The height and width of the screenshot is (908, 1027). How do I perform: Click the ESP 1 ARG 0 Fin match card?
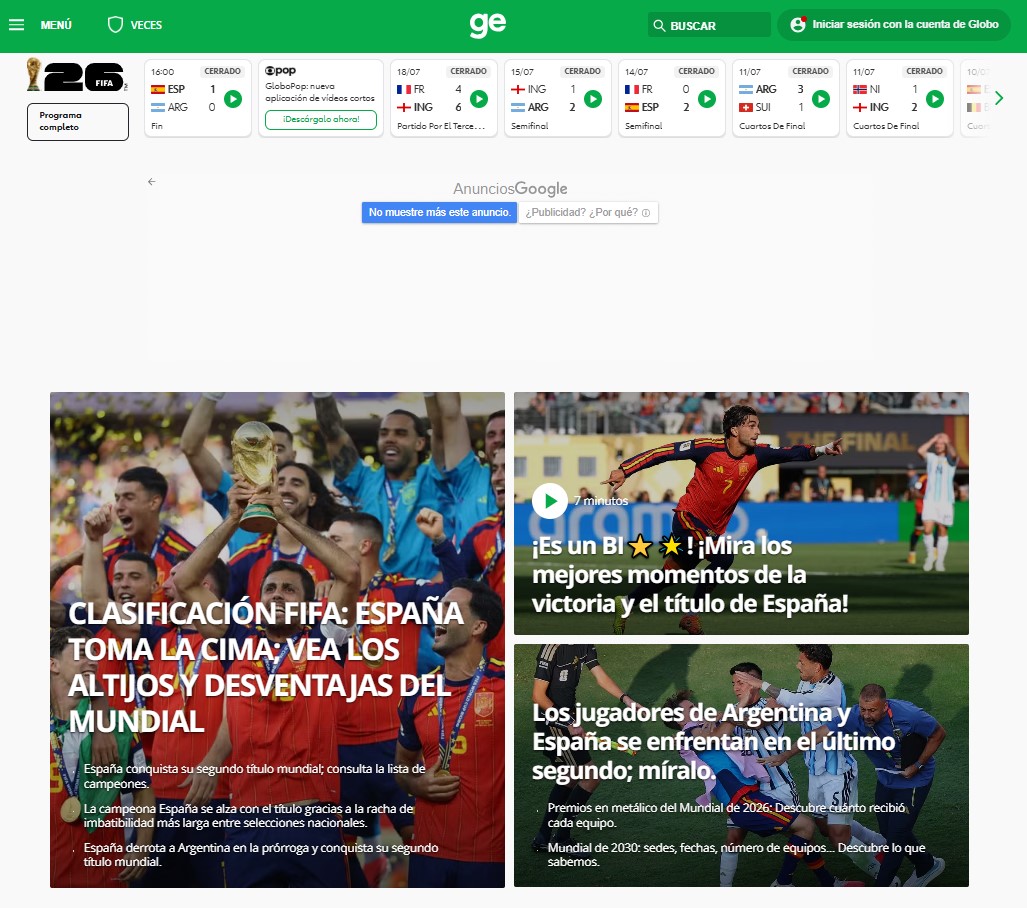coord(198,98)
